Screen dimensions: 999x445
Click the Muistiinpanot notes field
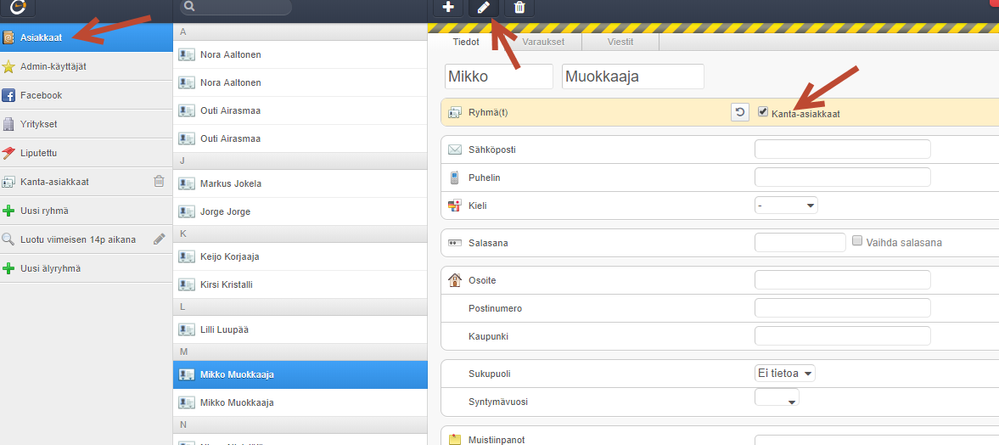pyautogui.click(x=877, y=440)
